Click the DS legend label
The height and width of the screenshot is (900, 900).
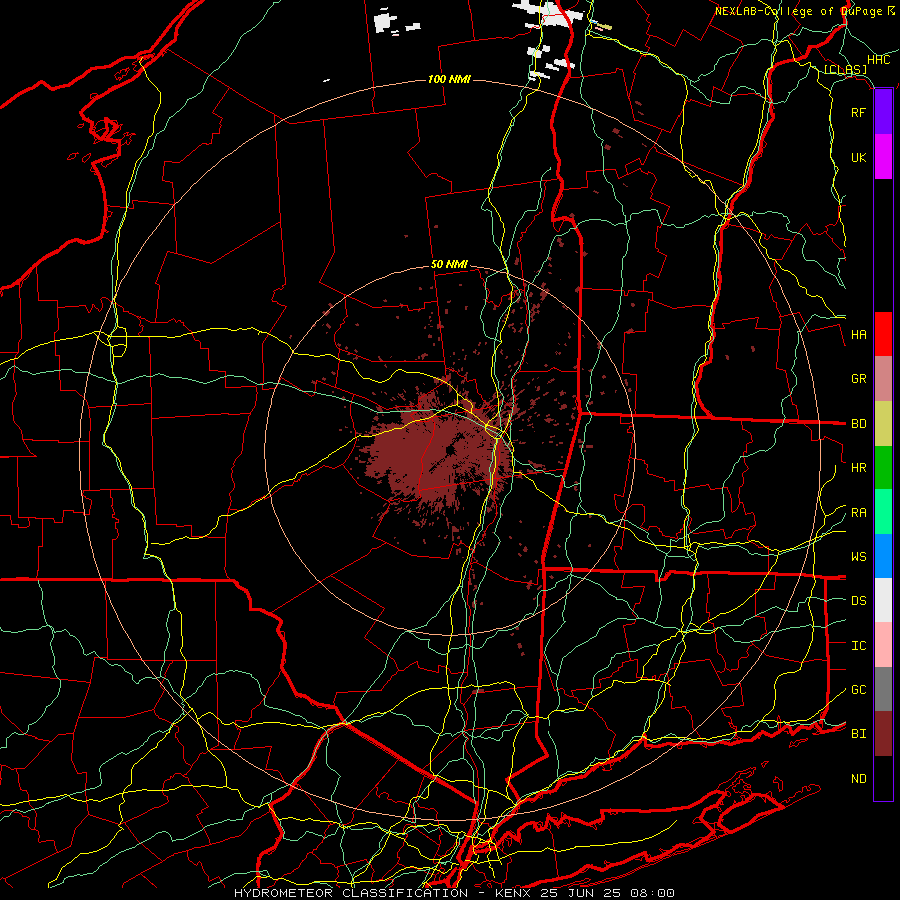859,601
